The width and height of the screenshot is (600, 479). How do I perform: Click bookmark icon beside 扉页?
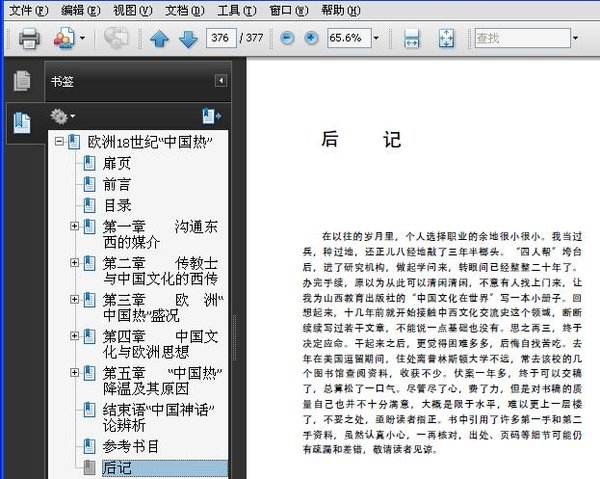pyautogui.click(x=89, y=163)
